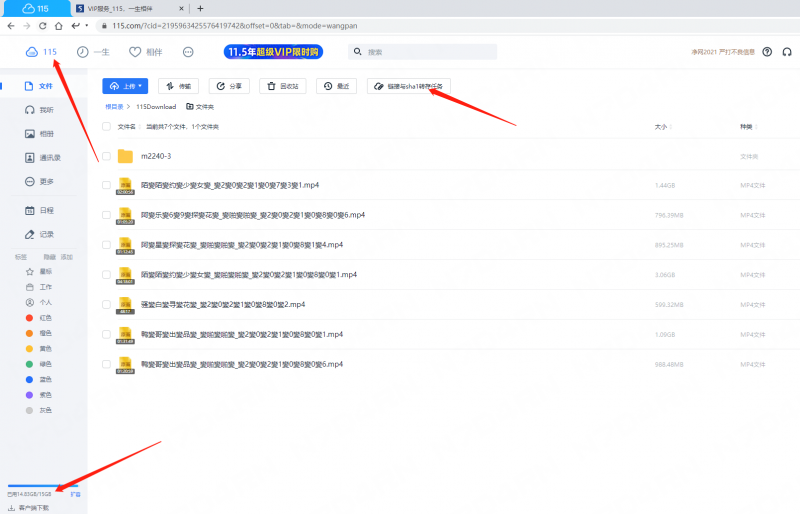Screen dimensions: 800x514
Task: Open the calendar (日程) sidebar item
Action: [x=40, y=210]
